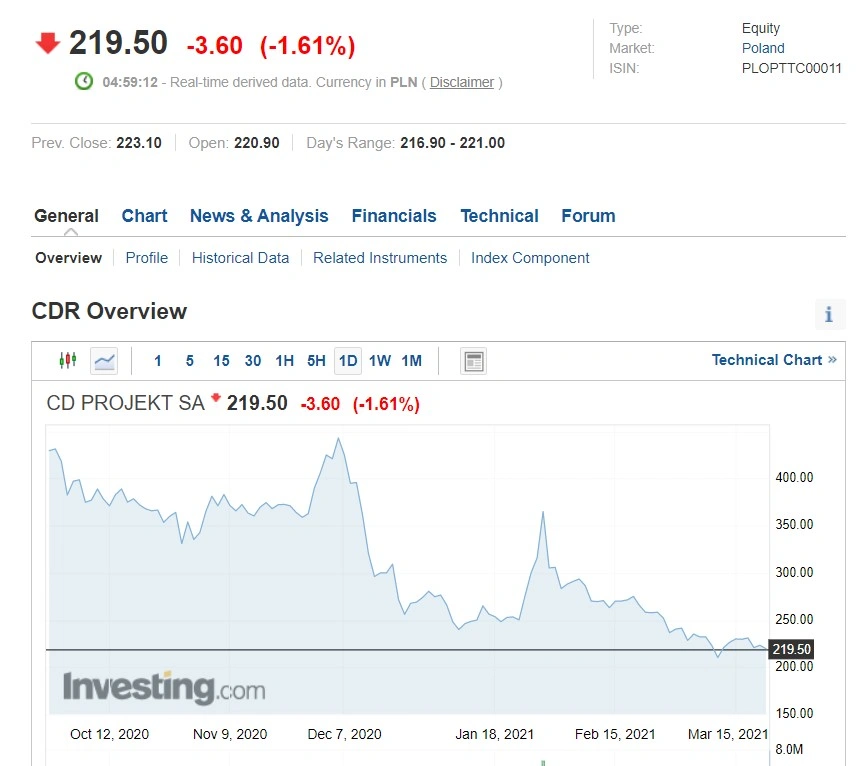This screenshot has height=766, width=857.
Task: Go to the Financials tab
Action: 394,216
